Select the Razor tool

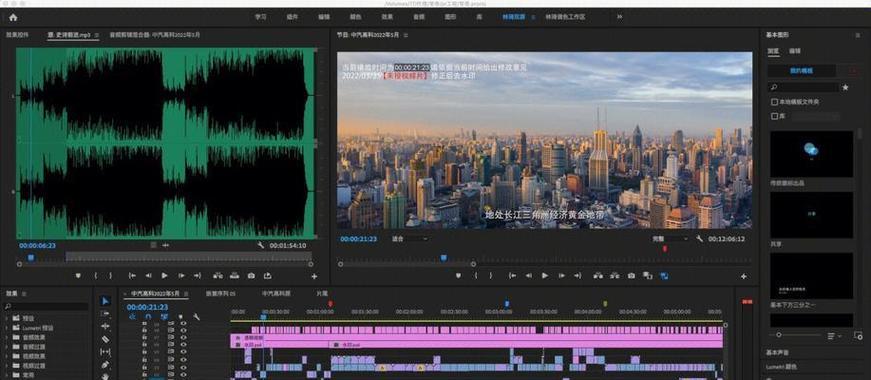click(106, 339)
